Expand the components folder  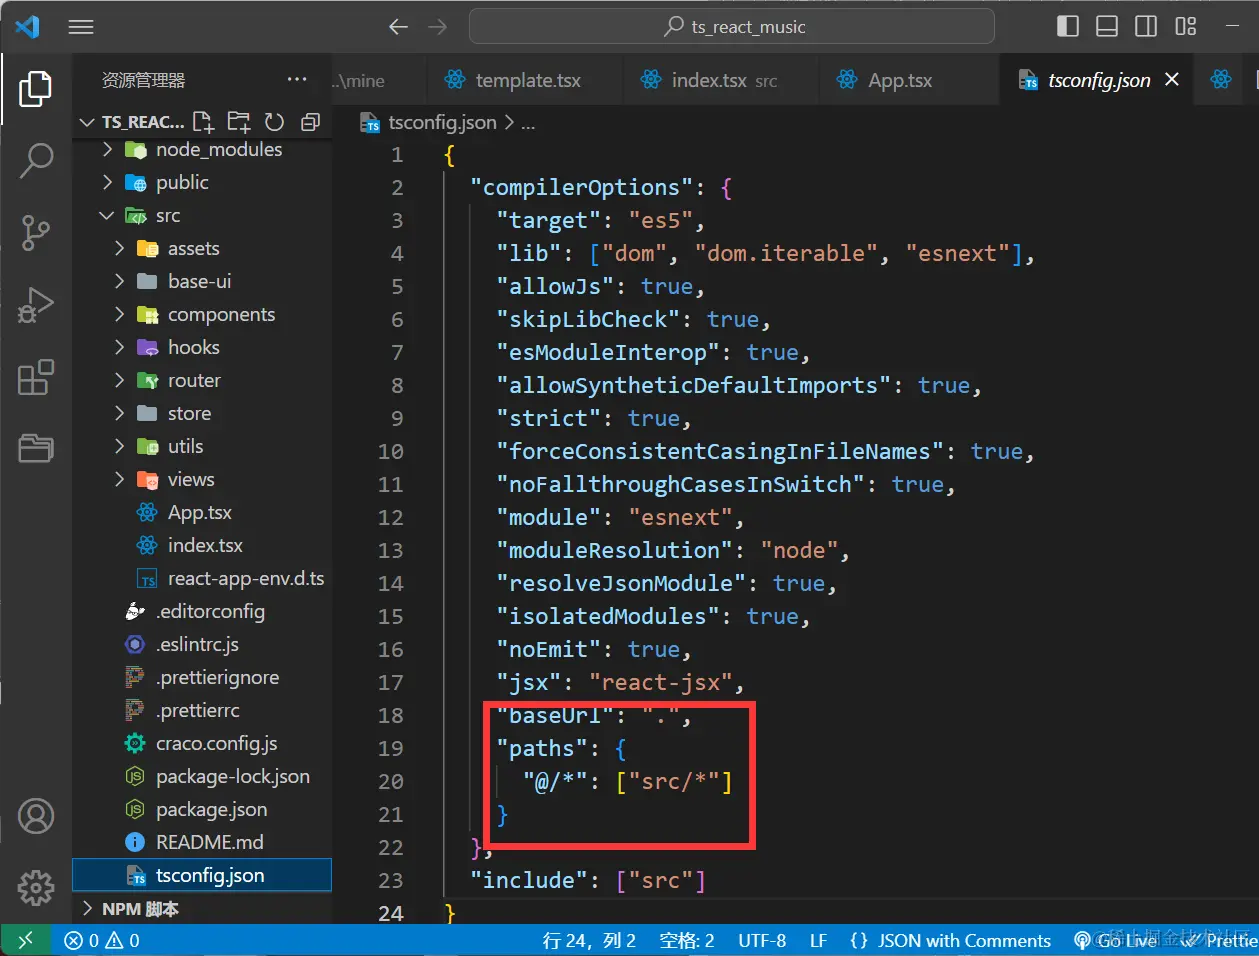(120, 314)
